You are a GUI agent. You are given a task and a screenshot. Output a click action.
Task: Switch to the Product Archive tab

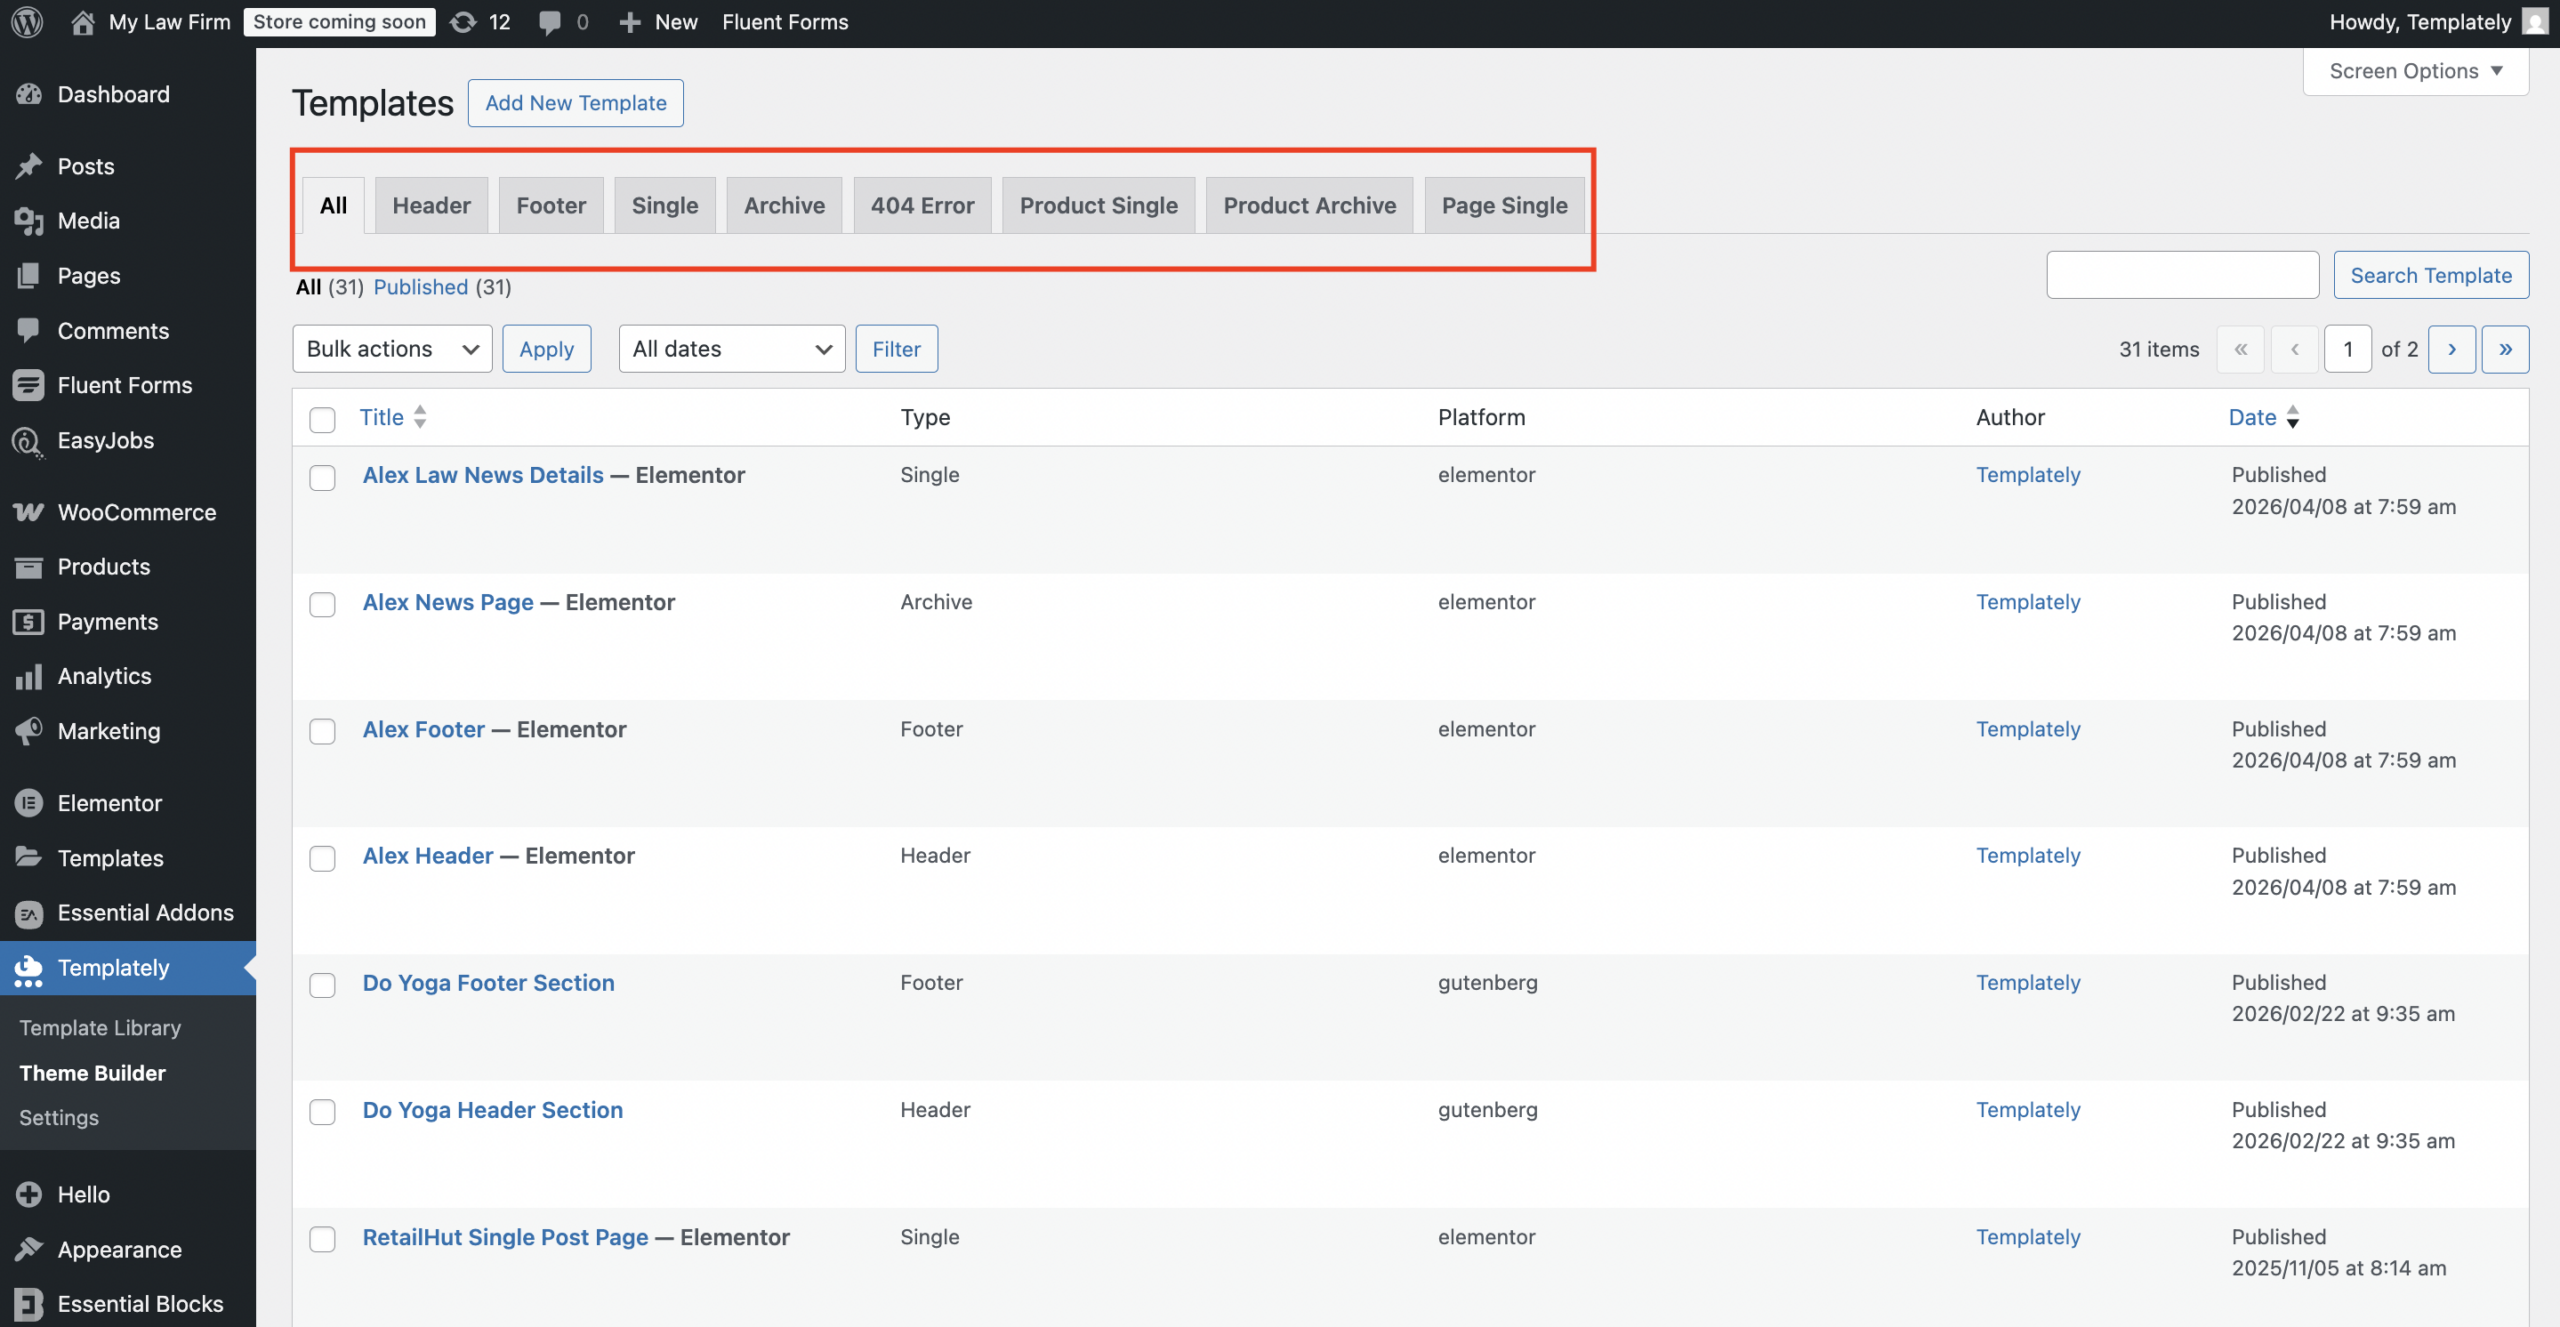pos(1309,205)
